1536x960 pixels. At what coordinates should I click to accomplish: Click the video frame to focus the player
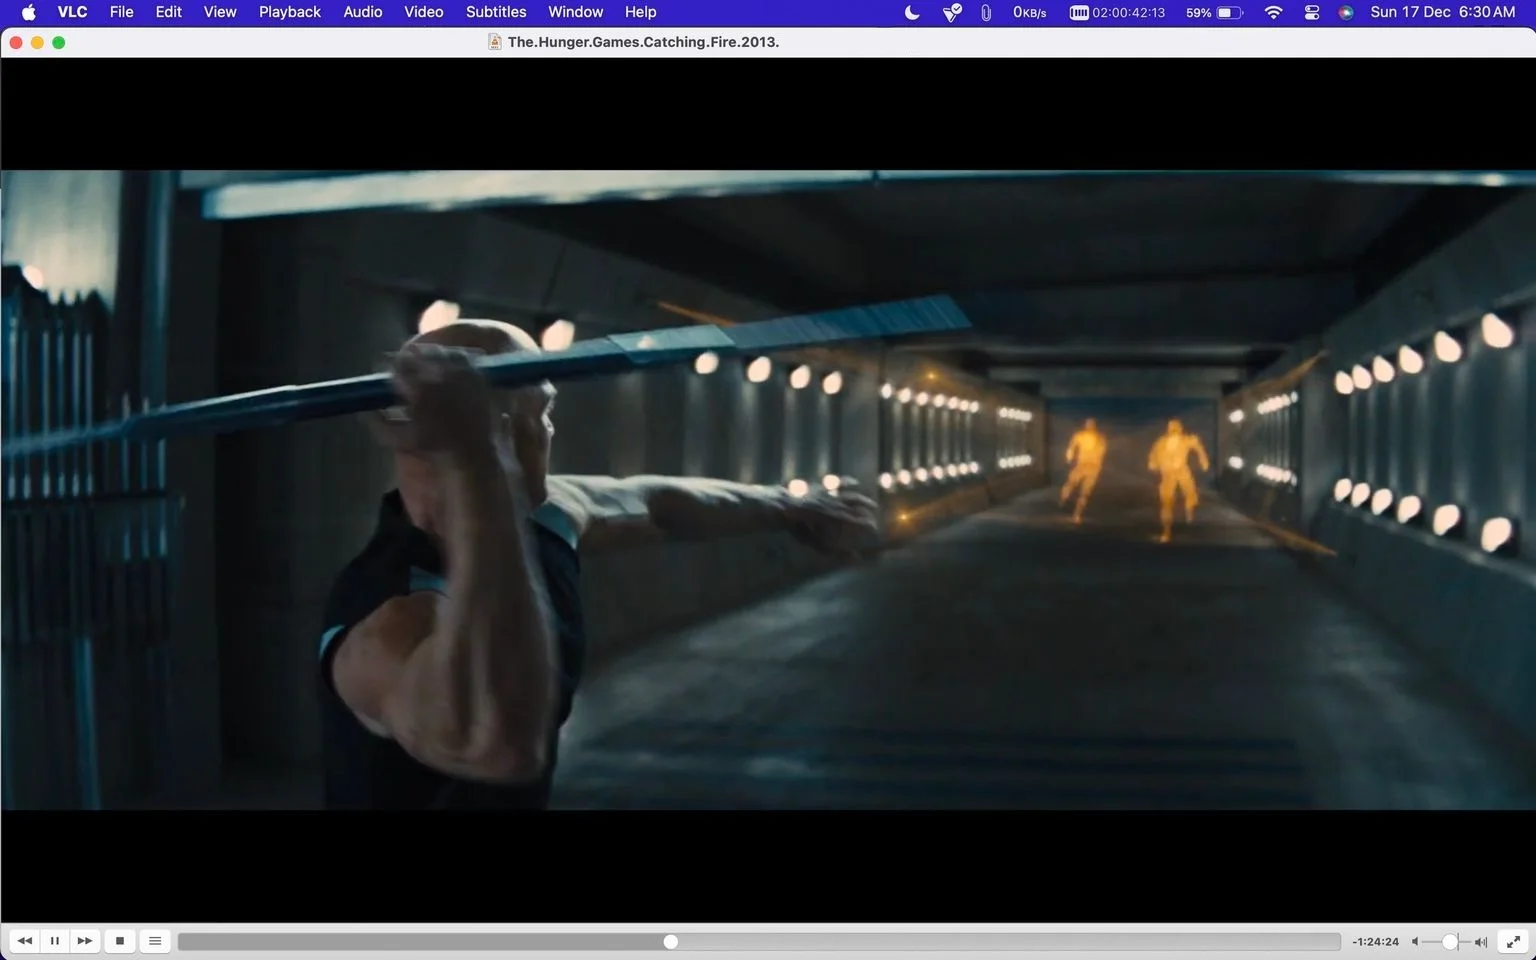[x=768, y=490]
